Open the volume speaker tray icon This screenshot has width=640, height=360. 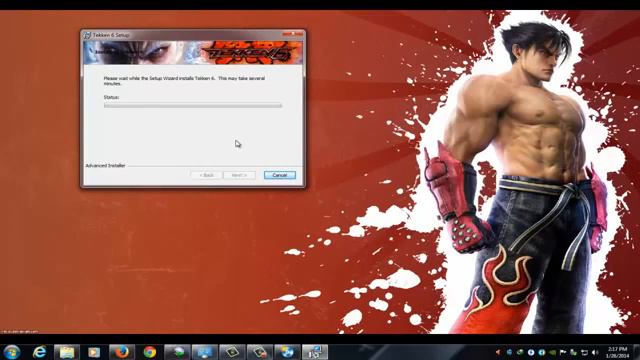coord(595,352)
